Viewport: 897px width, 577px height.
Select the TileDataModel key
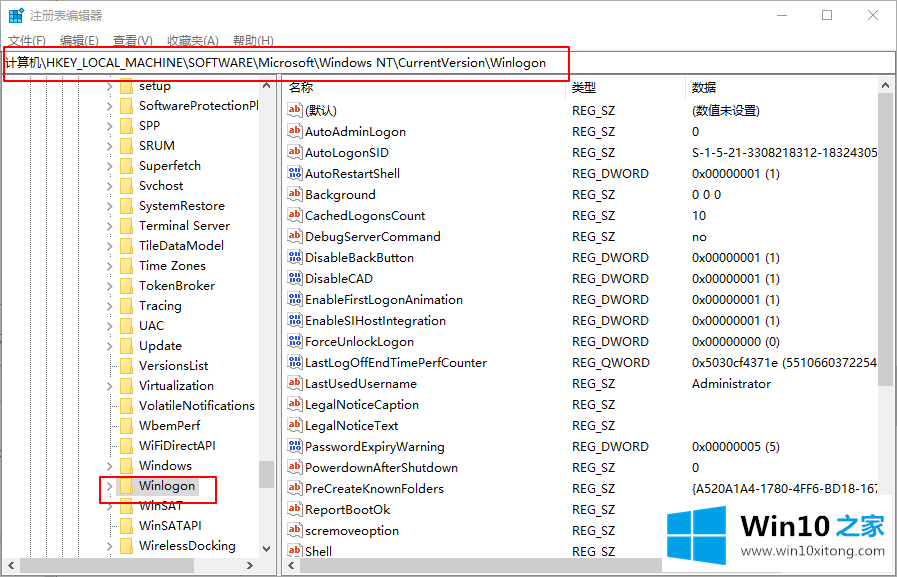pyautogui.click(x=181, y=246)
